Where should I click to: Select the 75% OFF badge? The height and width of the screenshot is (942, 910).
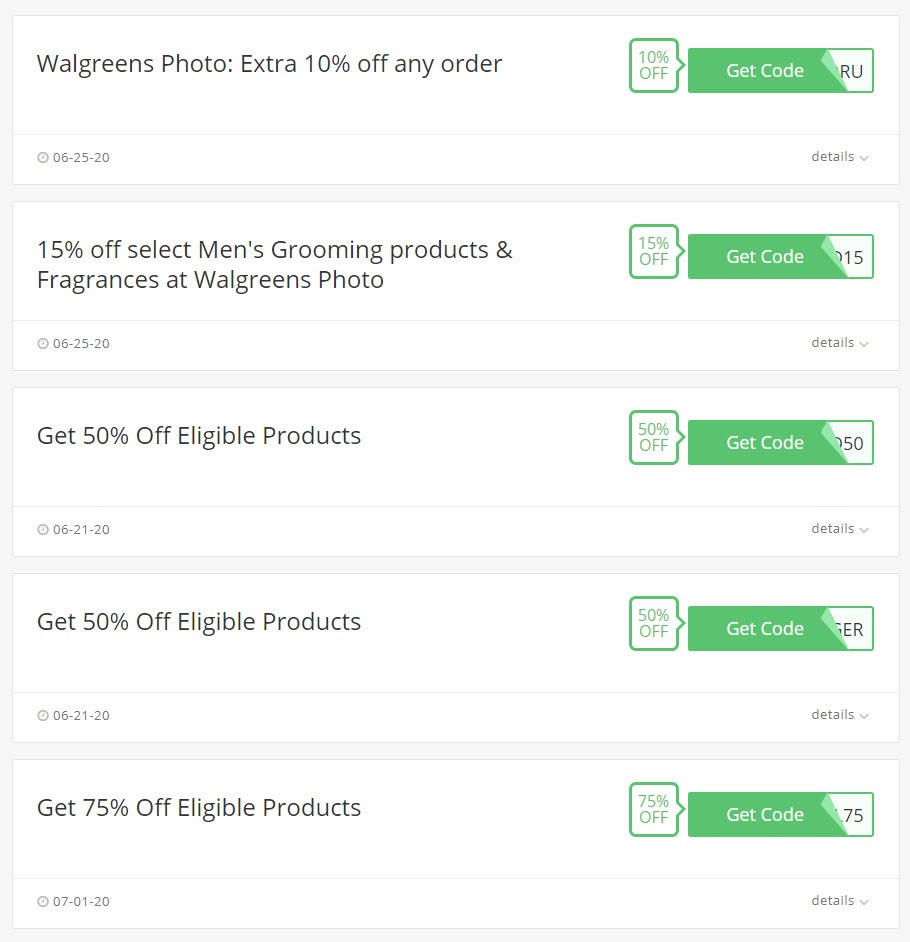pos(653,810)
